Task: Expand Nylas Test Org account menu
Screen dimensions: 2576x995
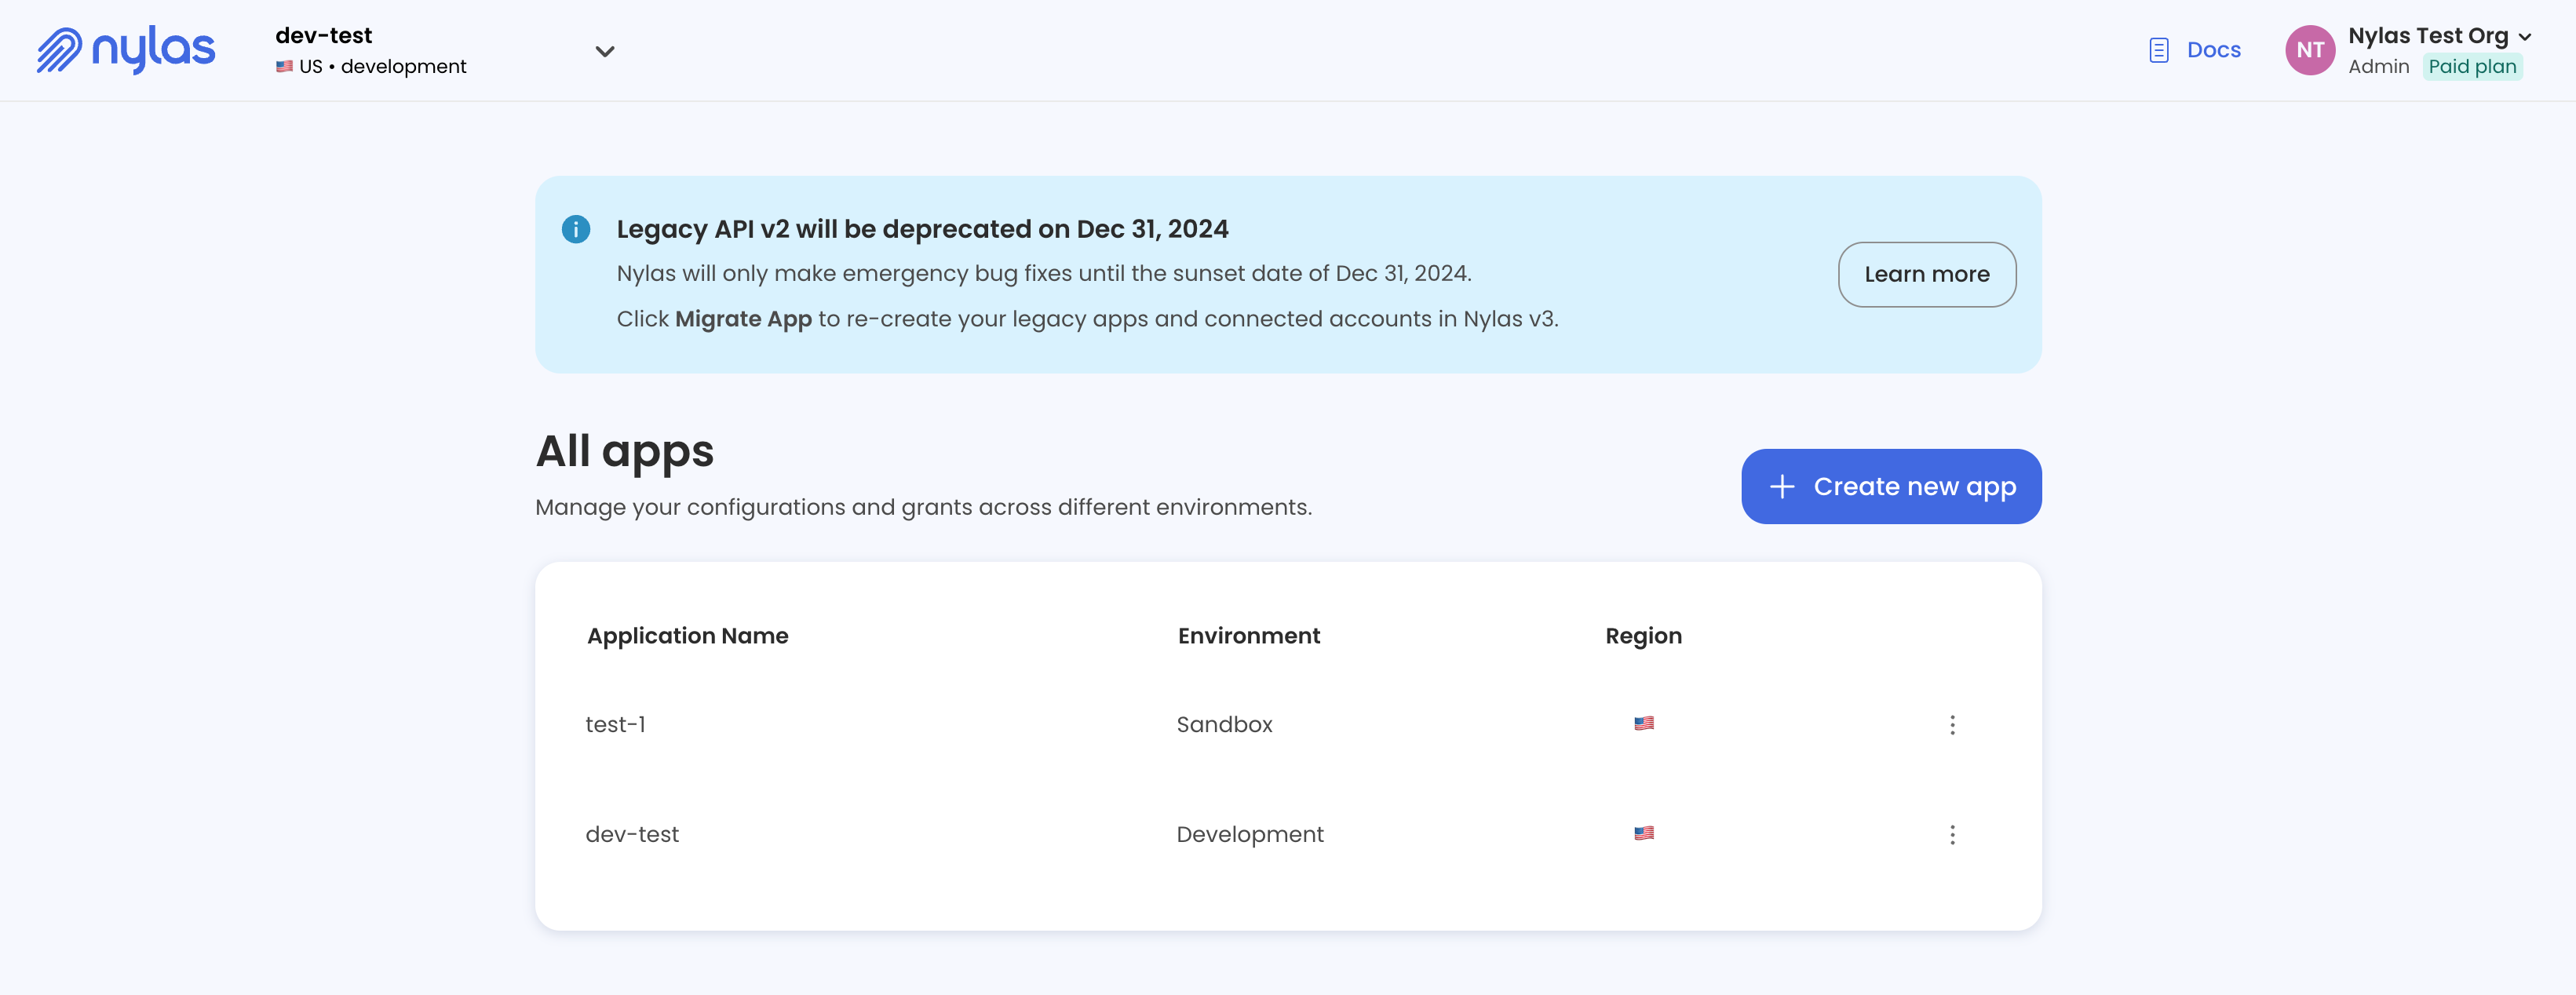Action: (x=2524, y=36)
